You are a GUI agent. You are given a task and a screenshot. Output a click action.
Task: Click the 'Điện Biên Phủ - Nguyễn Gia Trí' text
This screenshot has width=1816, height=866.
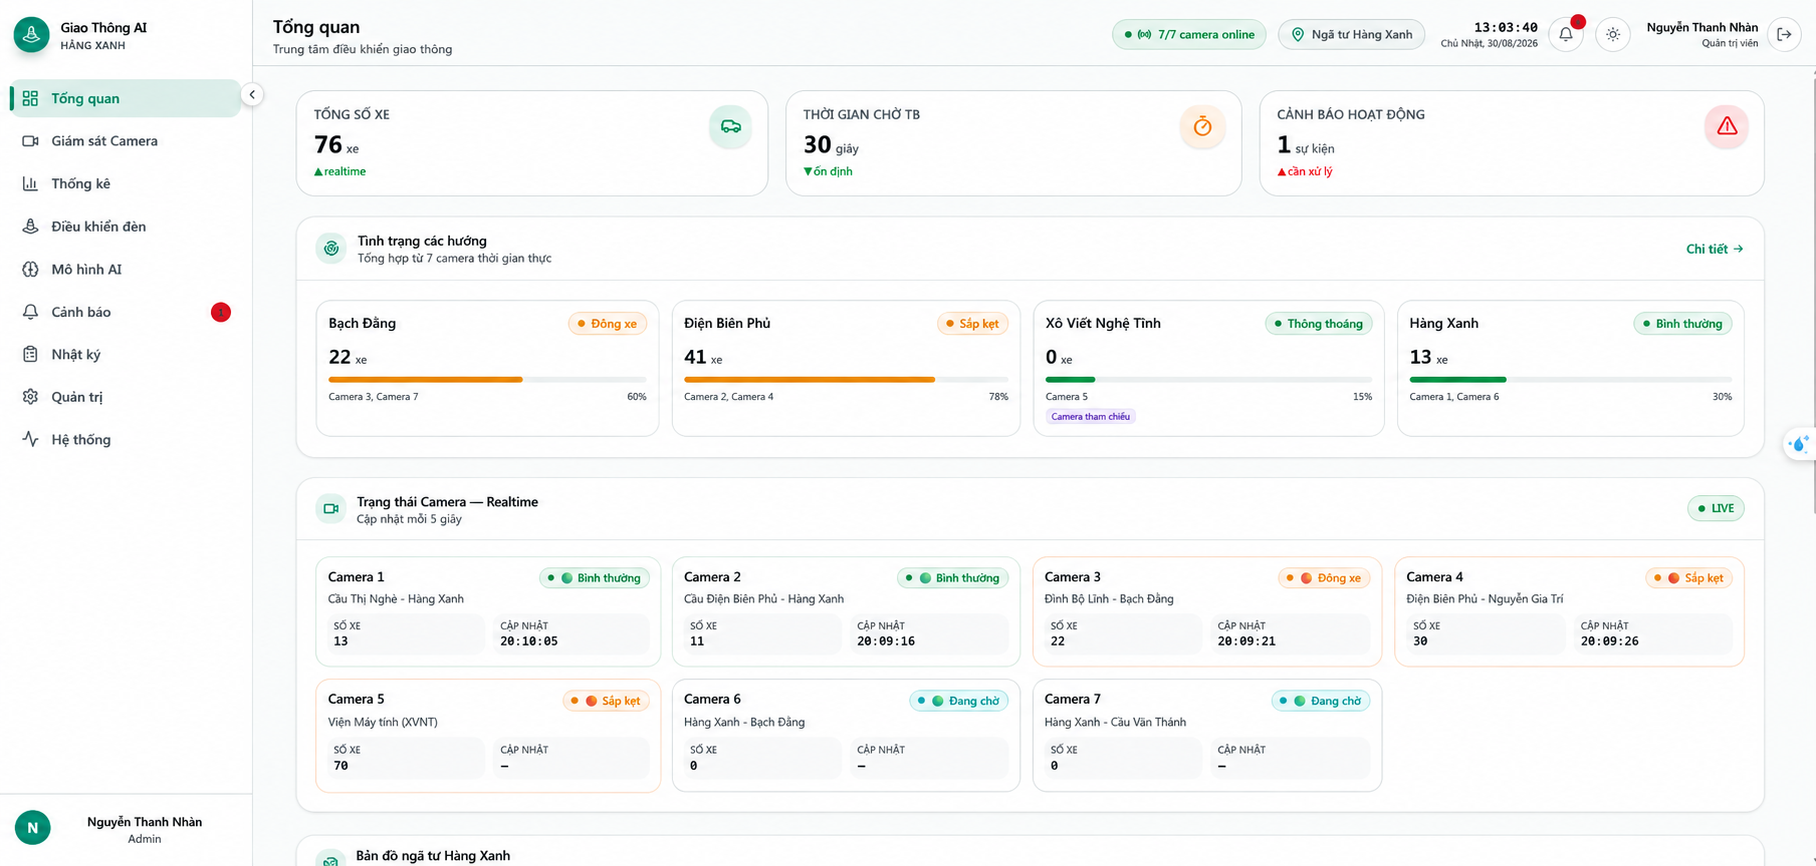click(x=1484, y=599)
